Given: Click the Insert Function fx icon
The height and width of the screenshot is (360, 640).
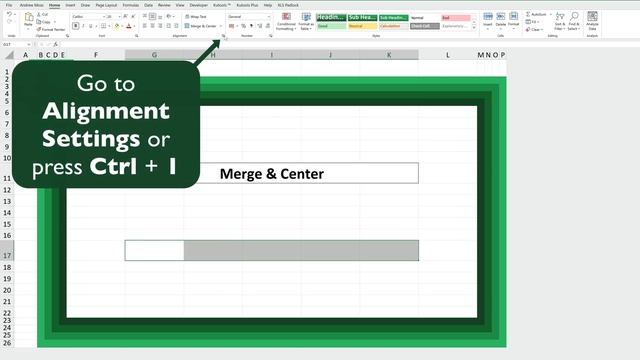Looking at the screenshot, I should tap(56, 44).
